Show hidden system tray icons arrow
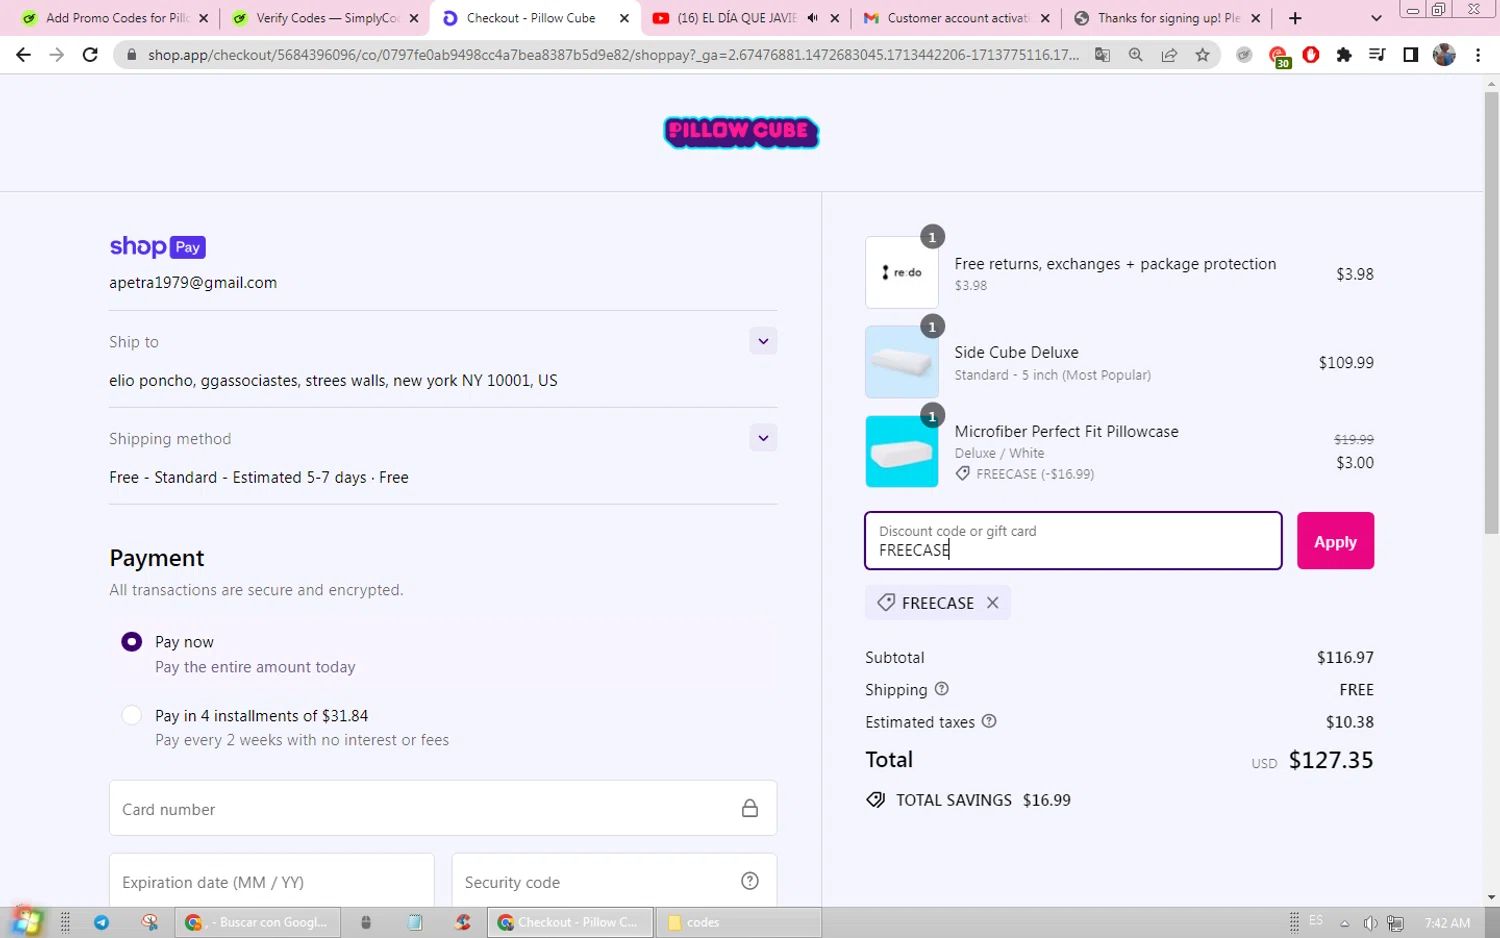1500x938 pixels. [x=1345, y=922]
